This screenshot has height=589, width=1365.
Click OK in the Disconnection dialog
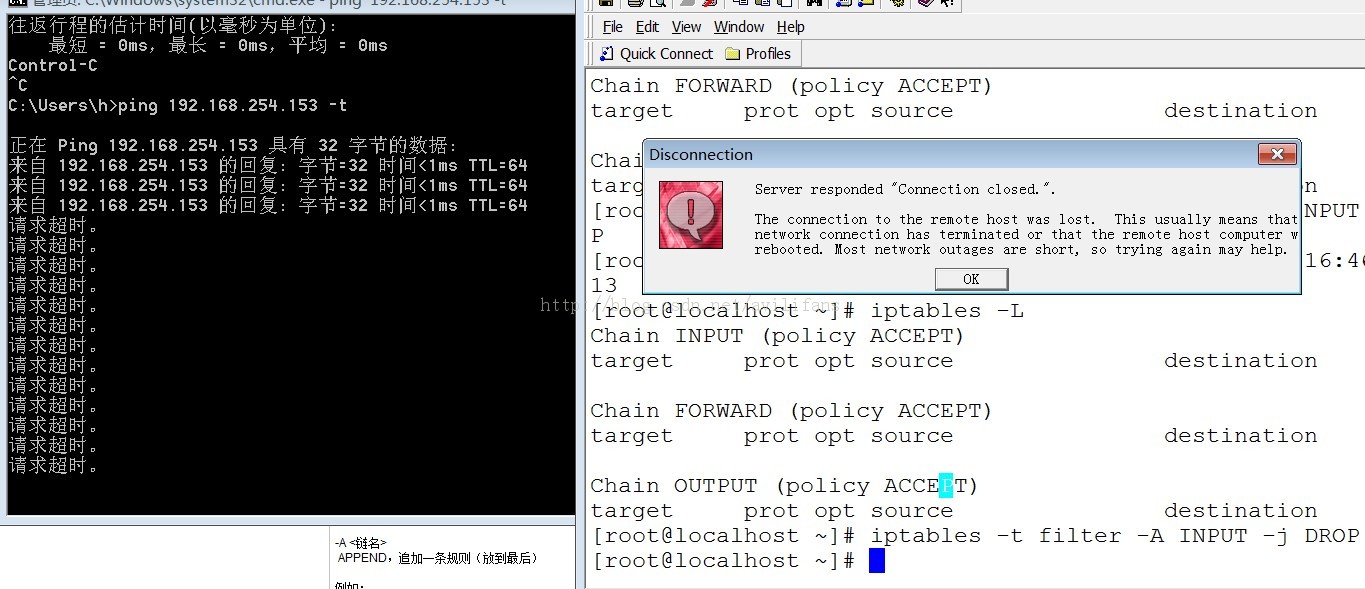click(971, 279)
